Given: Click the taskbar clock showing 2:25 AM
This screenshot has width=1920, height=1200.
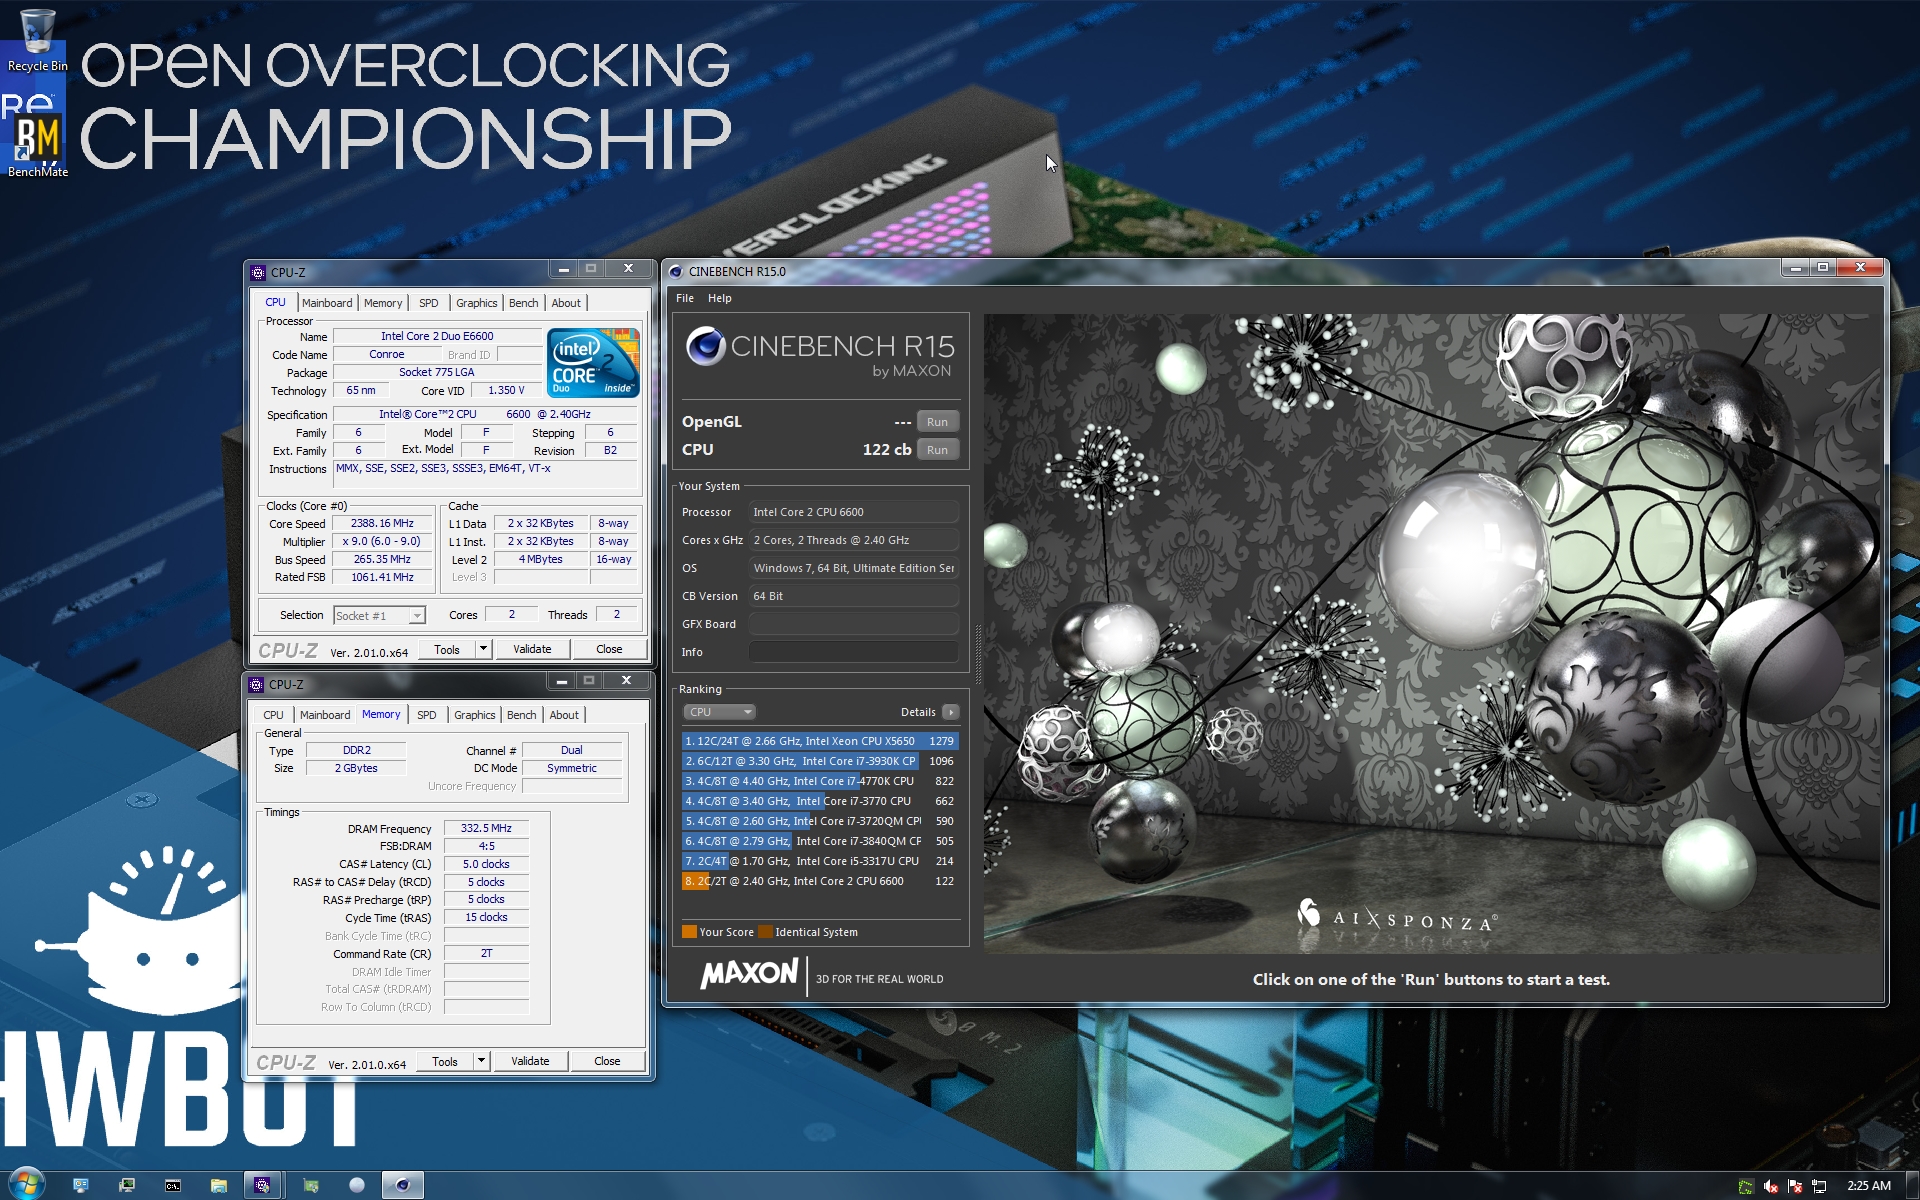Looking at the screenshot, I should click(1868, 1186).
